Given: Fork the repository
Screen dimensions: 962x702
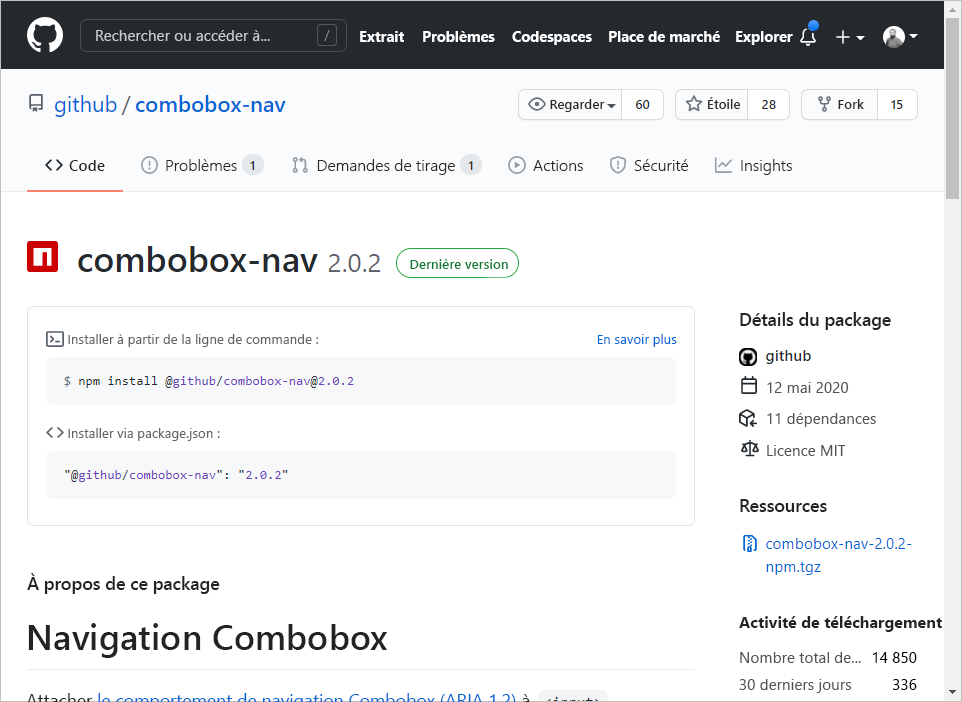Looking at the screenshot, I should pyautogui.click(x=840, y=105).
